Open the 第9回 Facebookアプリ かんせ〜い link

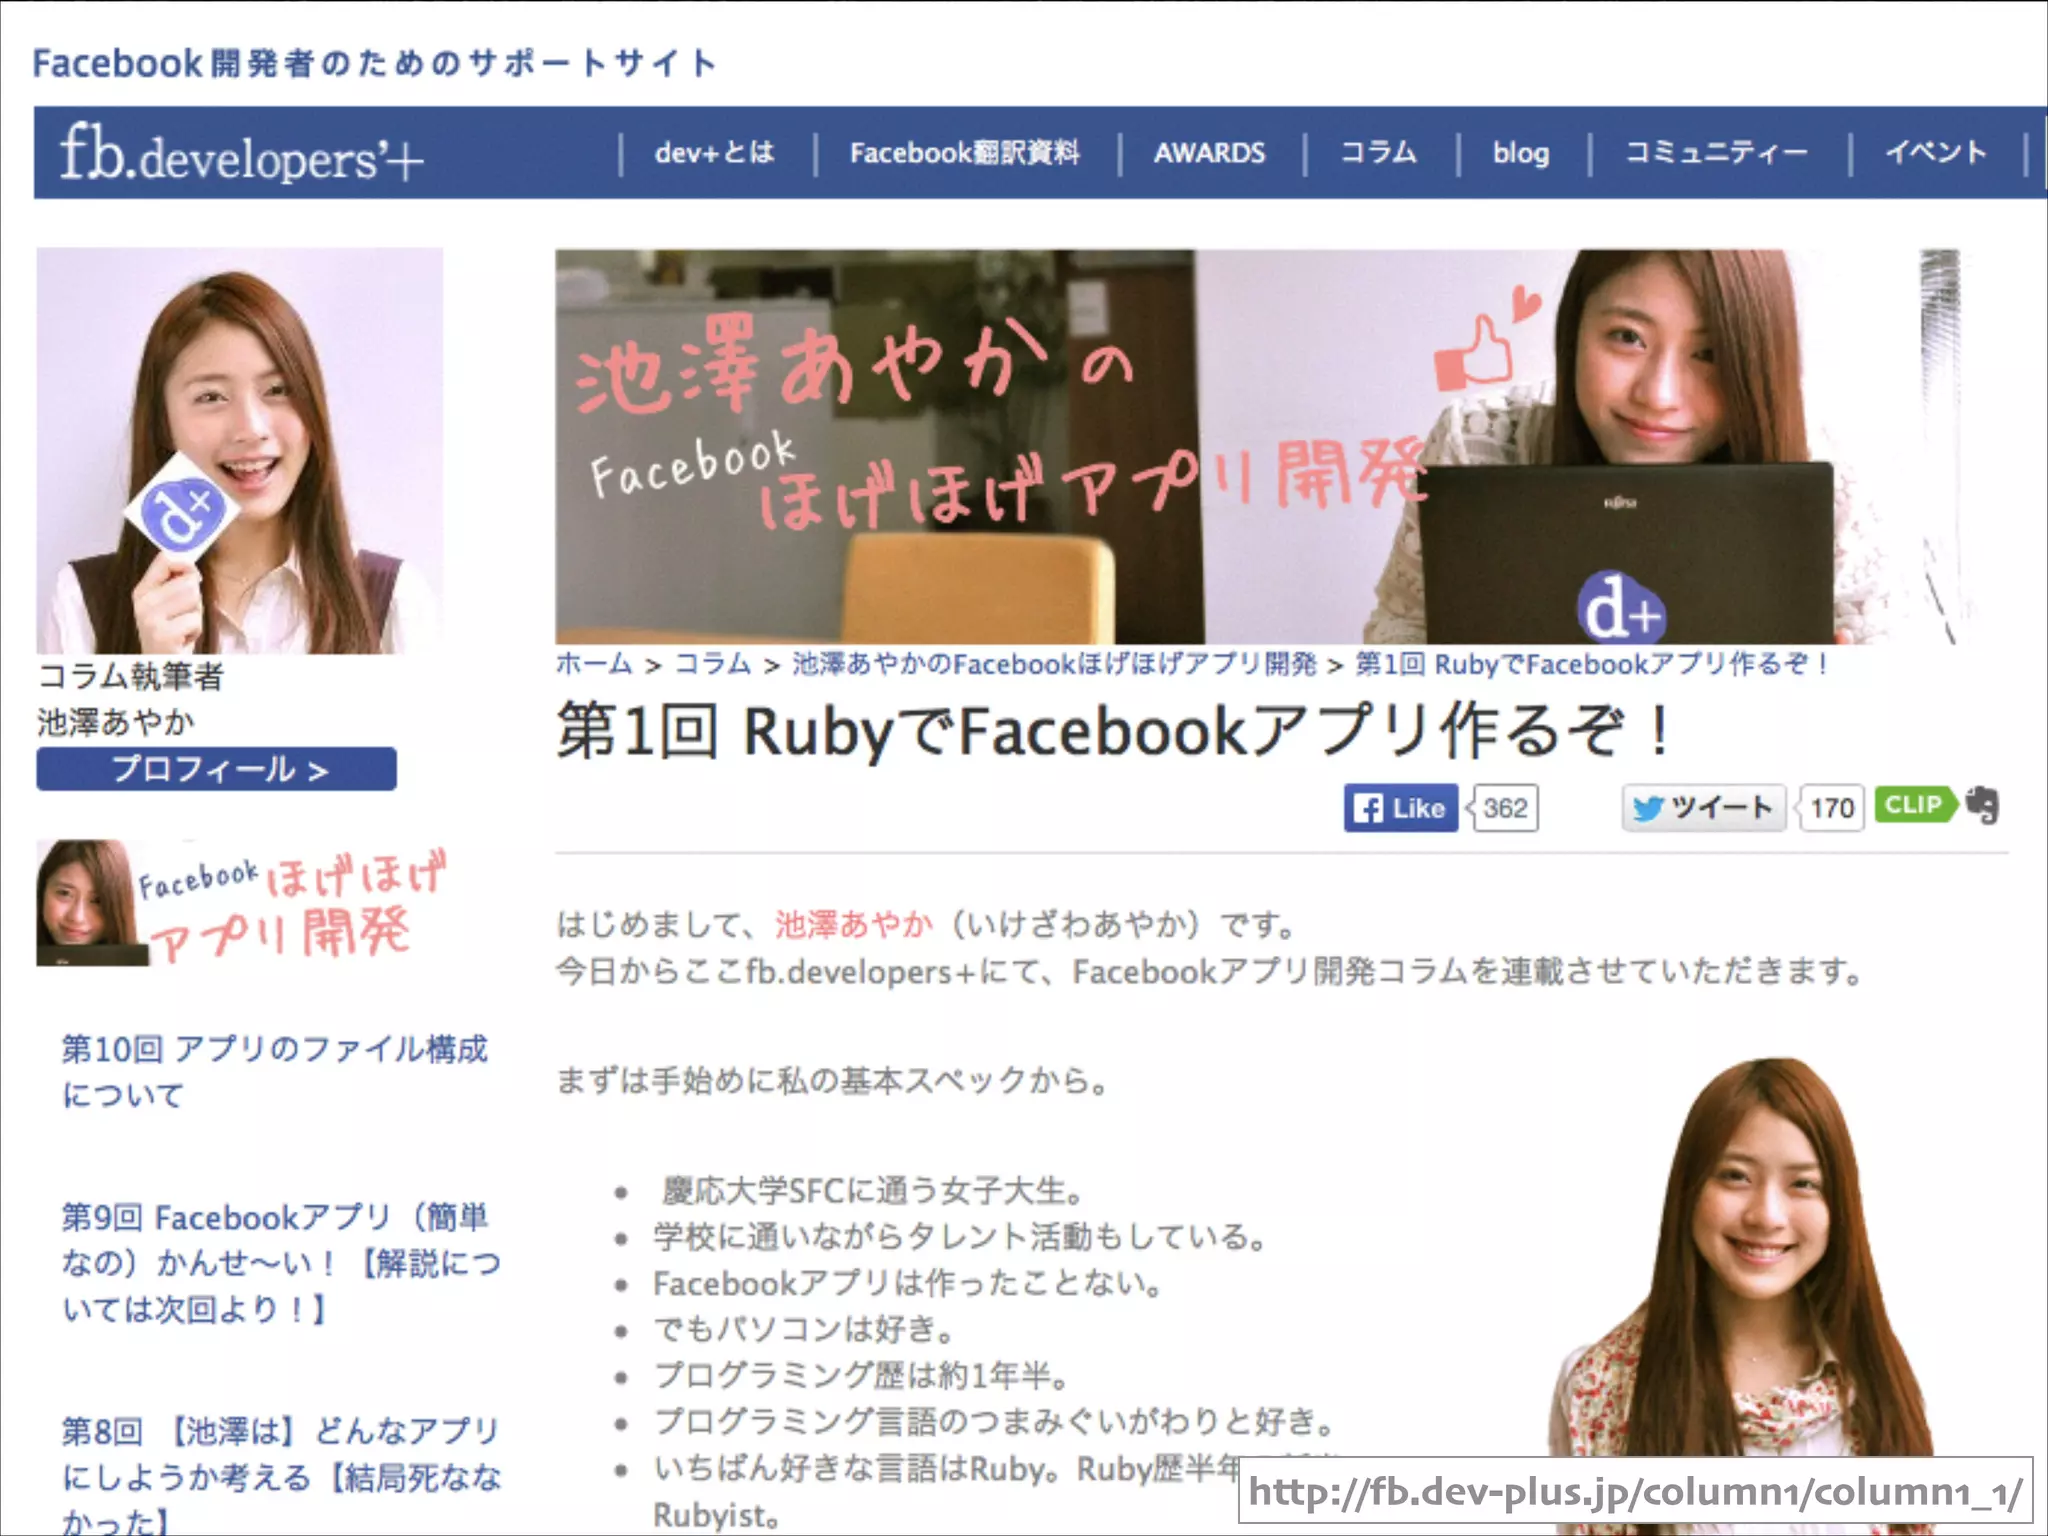(281, 1263)
